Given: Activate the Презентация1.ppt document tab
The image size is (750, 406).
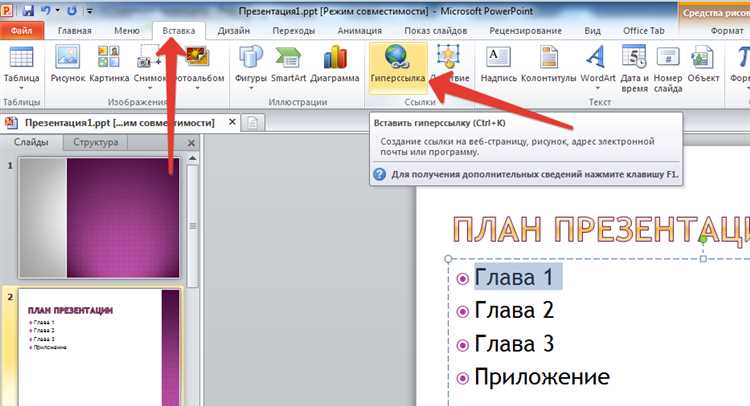Looking at the screenshot, I should coord(120,123).
